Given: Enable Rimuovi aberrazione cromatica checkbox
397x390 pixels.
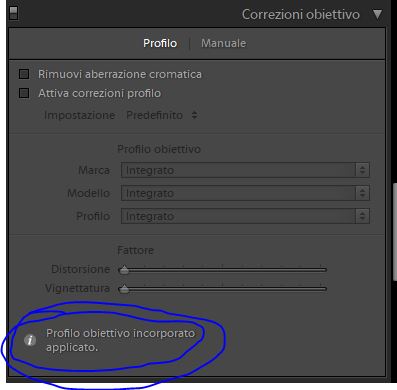Looking at the screenshot, I should point(24,74).
